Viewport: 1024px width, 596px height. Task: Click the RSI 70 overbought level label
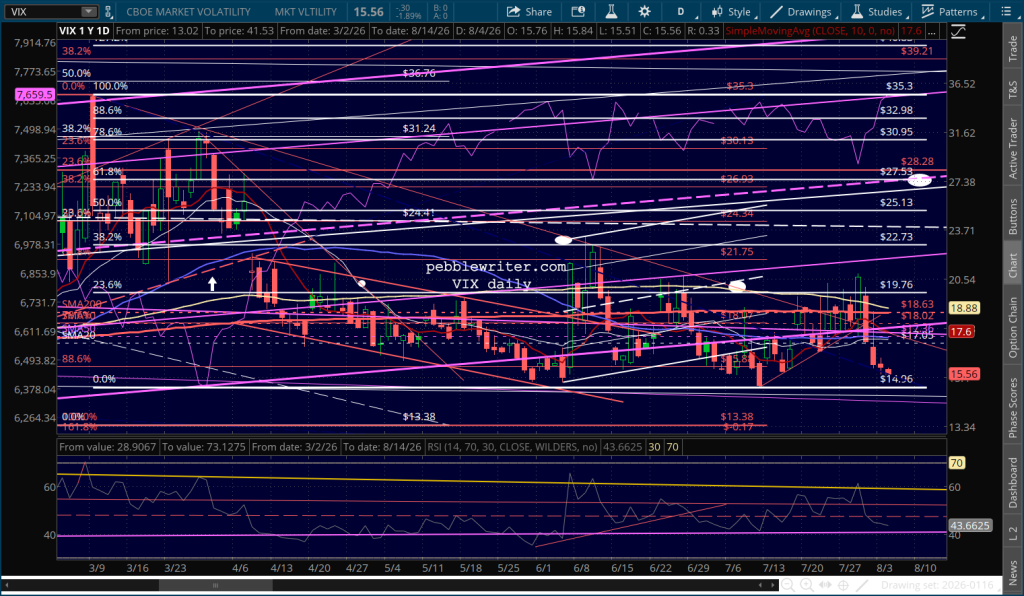957,463
